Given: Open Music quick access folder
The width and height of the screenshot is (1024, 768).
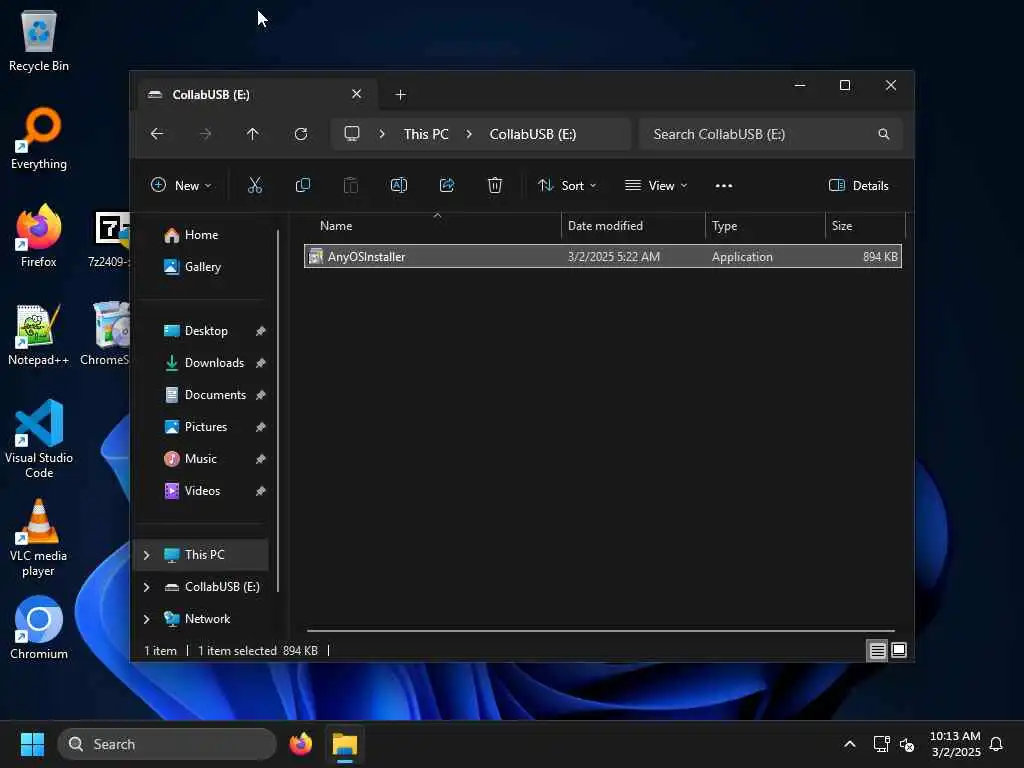Looking at the screenshot, I should click(202, 458).
